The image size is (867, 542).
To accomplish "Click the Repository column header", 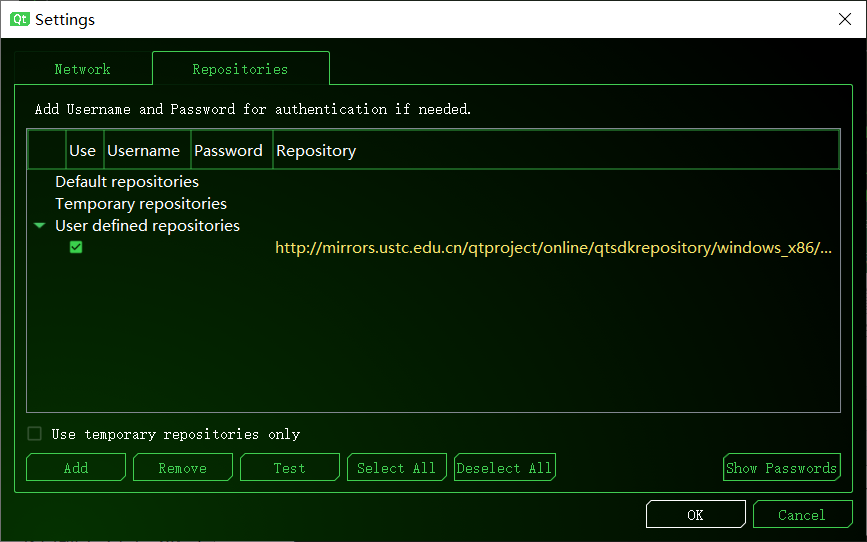I will 556,150.
